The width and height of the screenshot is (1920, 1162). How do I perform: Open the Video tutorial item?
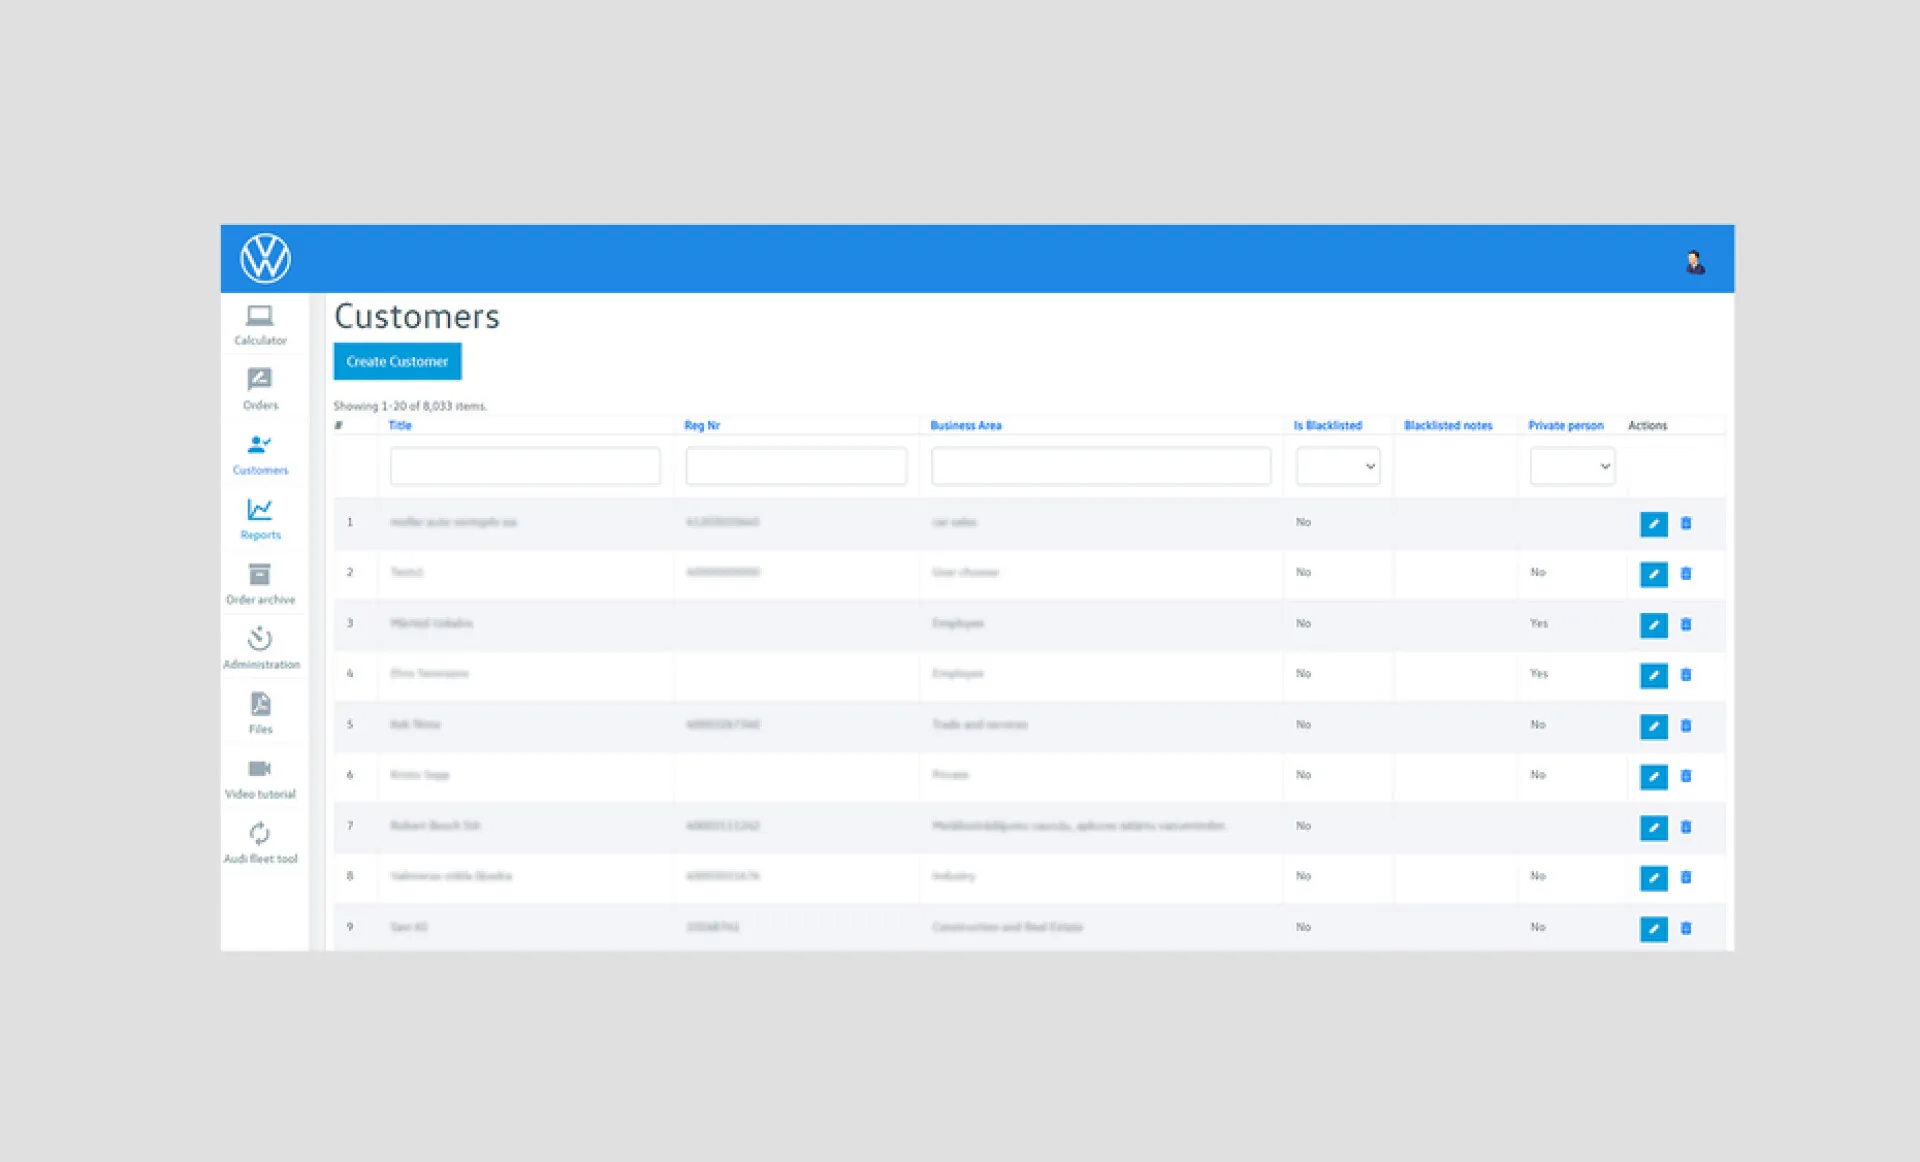[x=260, y=779]
